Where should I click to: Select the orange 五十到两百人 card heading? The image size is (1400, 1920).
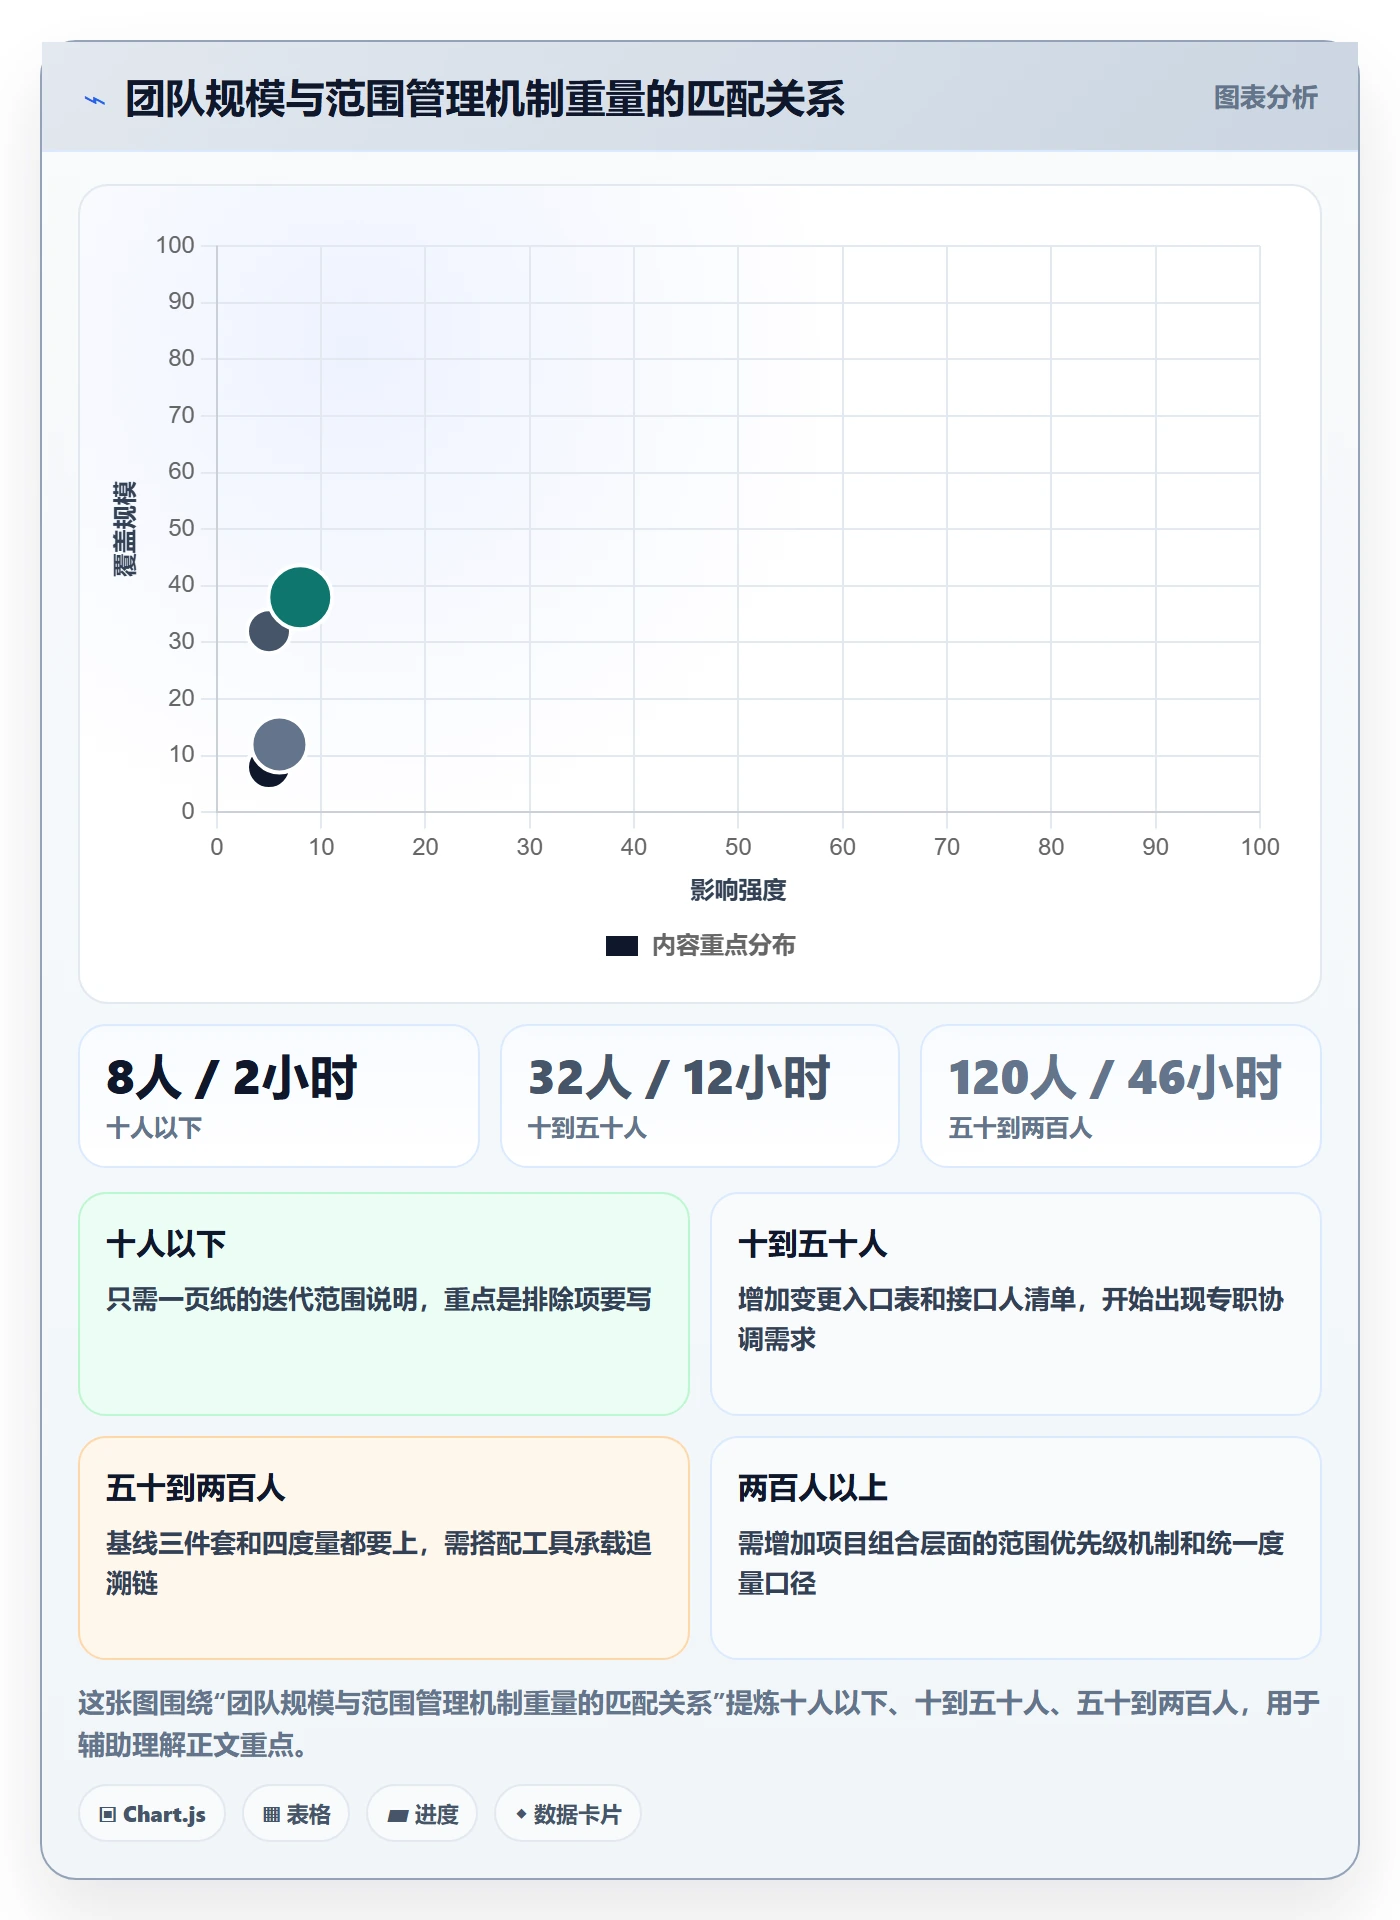196,1488
